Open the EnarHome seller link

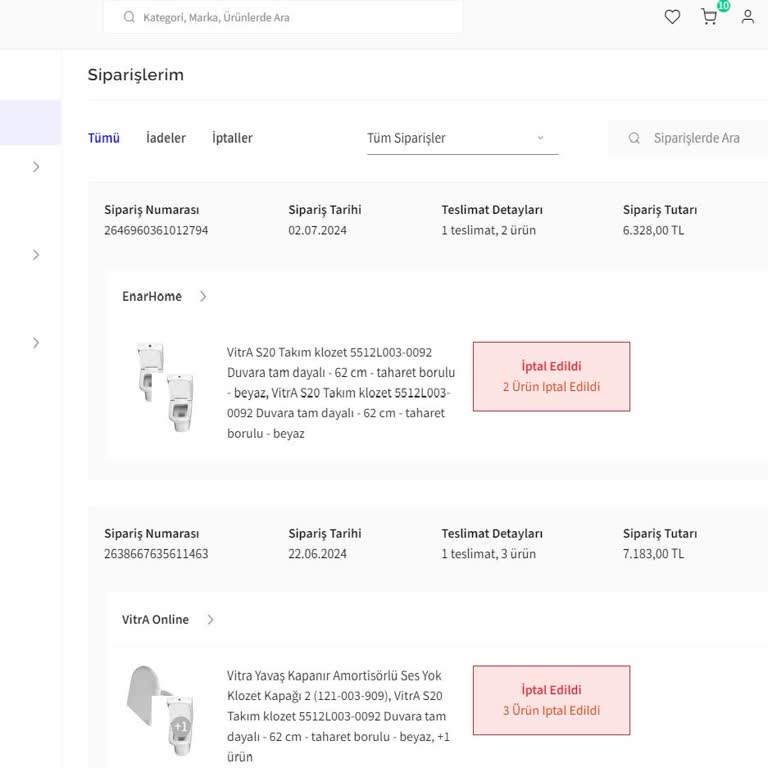point(152,296)
